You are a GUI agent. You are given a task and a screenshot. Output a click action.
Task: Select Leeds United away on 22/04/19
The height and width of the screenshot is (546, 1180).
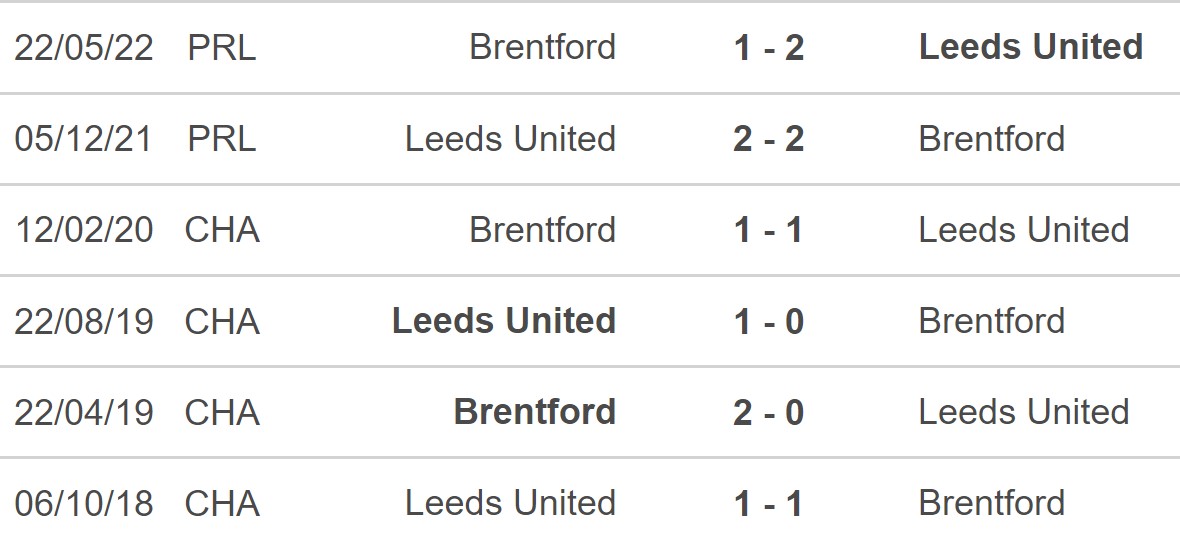pyautogui.click(x=1023, y=412)
